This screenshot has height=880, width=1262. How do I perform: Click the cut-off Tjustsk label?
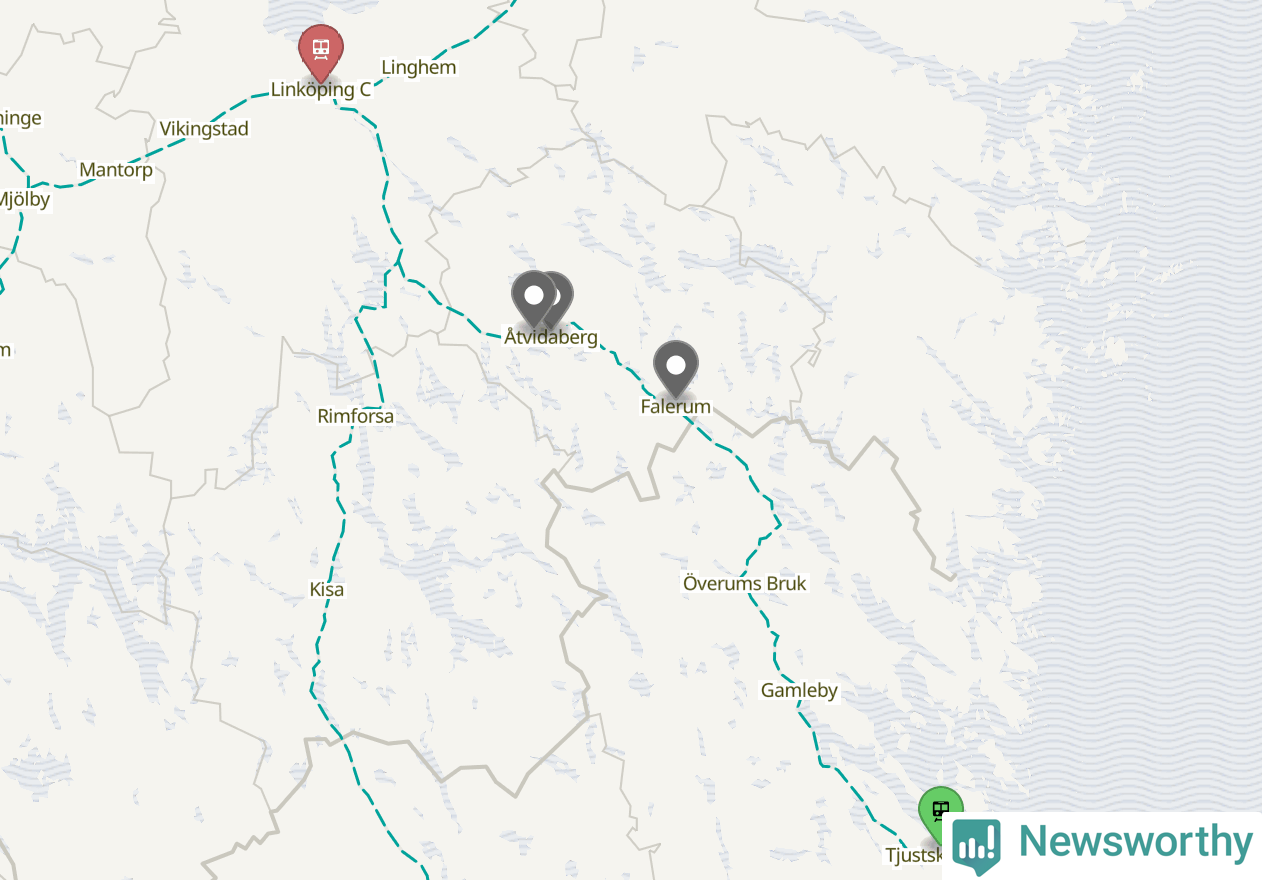point(915,856)
